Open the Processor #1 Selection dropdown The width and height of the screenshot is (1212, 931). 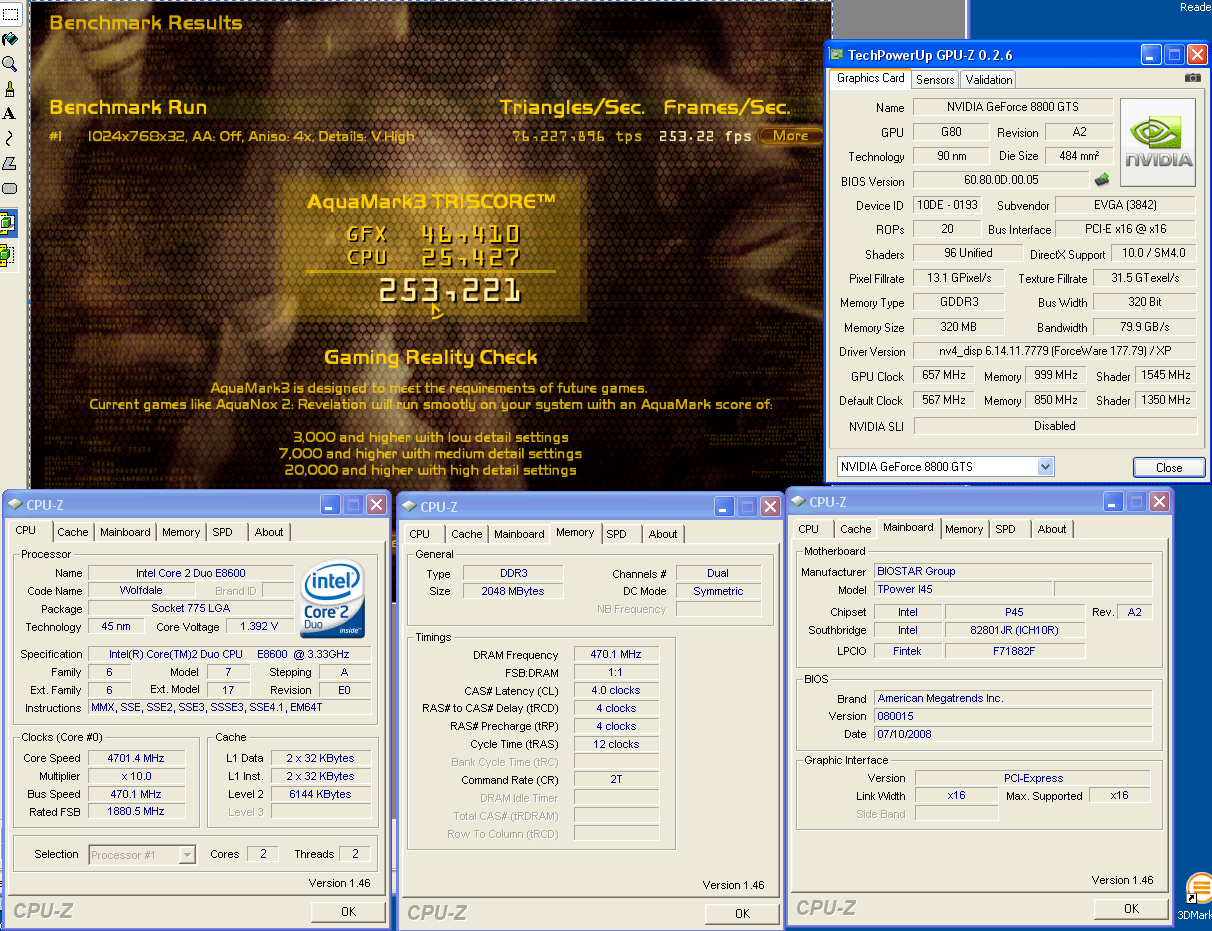click(x=187, y=854)
